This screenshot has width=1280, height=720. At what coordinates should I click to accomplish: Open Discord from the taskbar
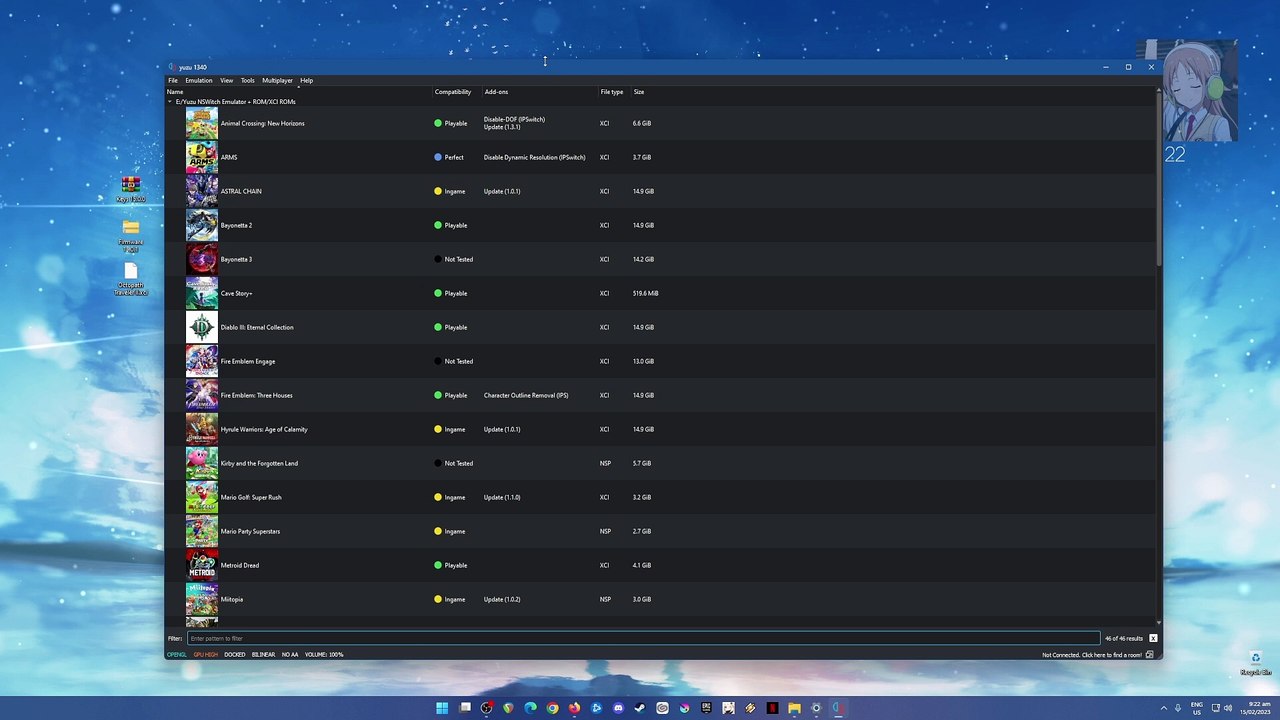pyautogui.click(x=618, y=708)
